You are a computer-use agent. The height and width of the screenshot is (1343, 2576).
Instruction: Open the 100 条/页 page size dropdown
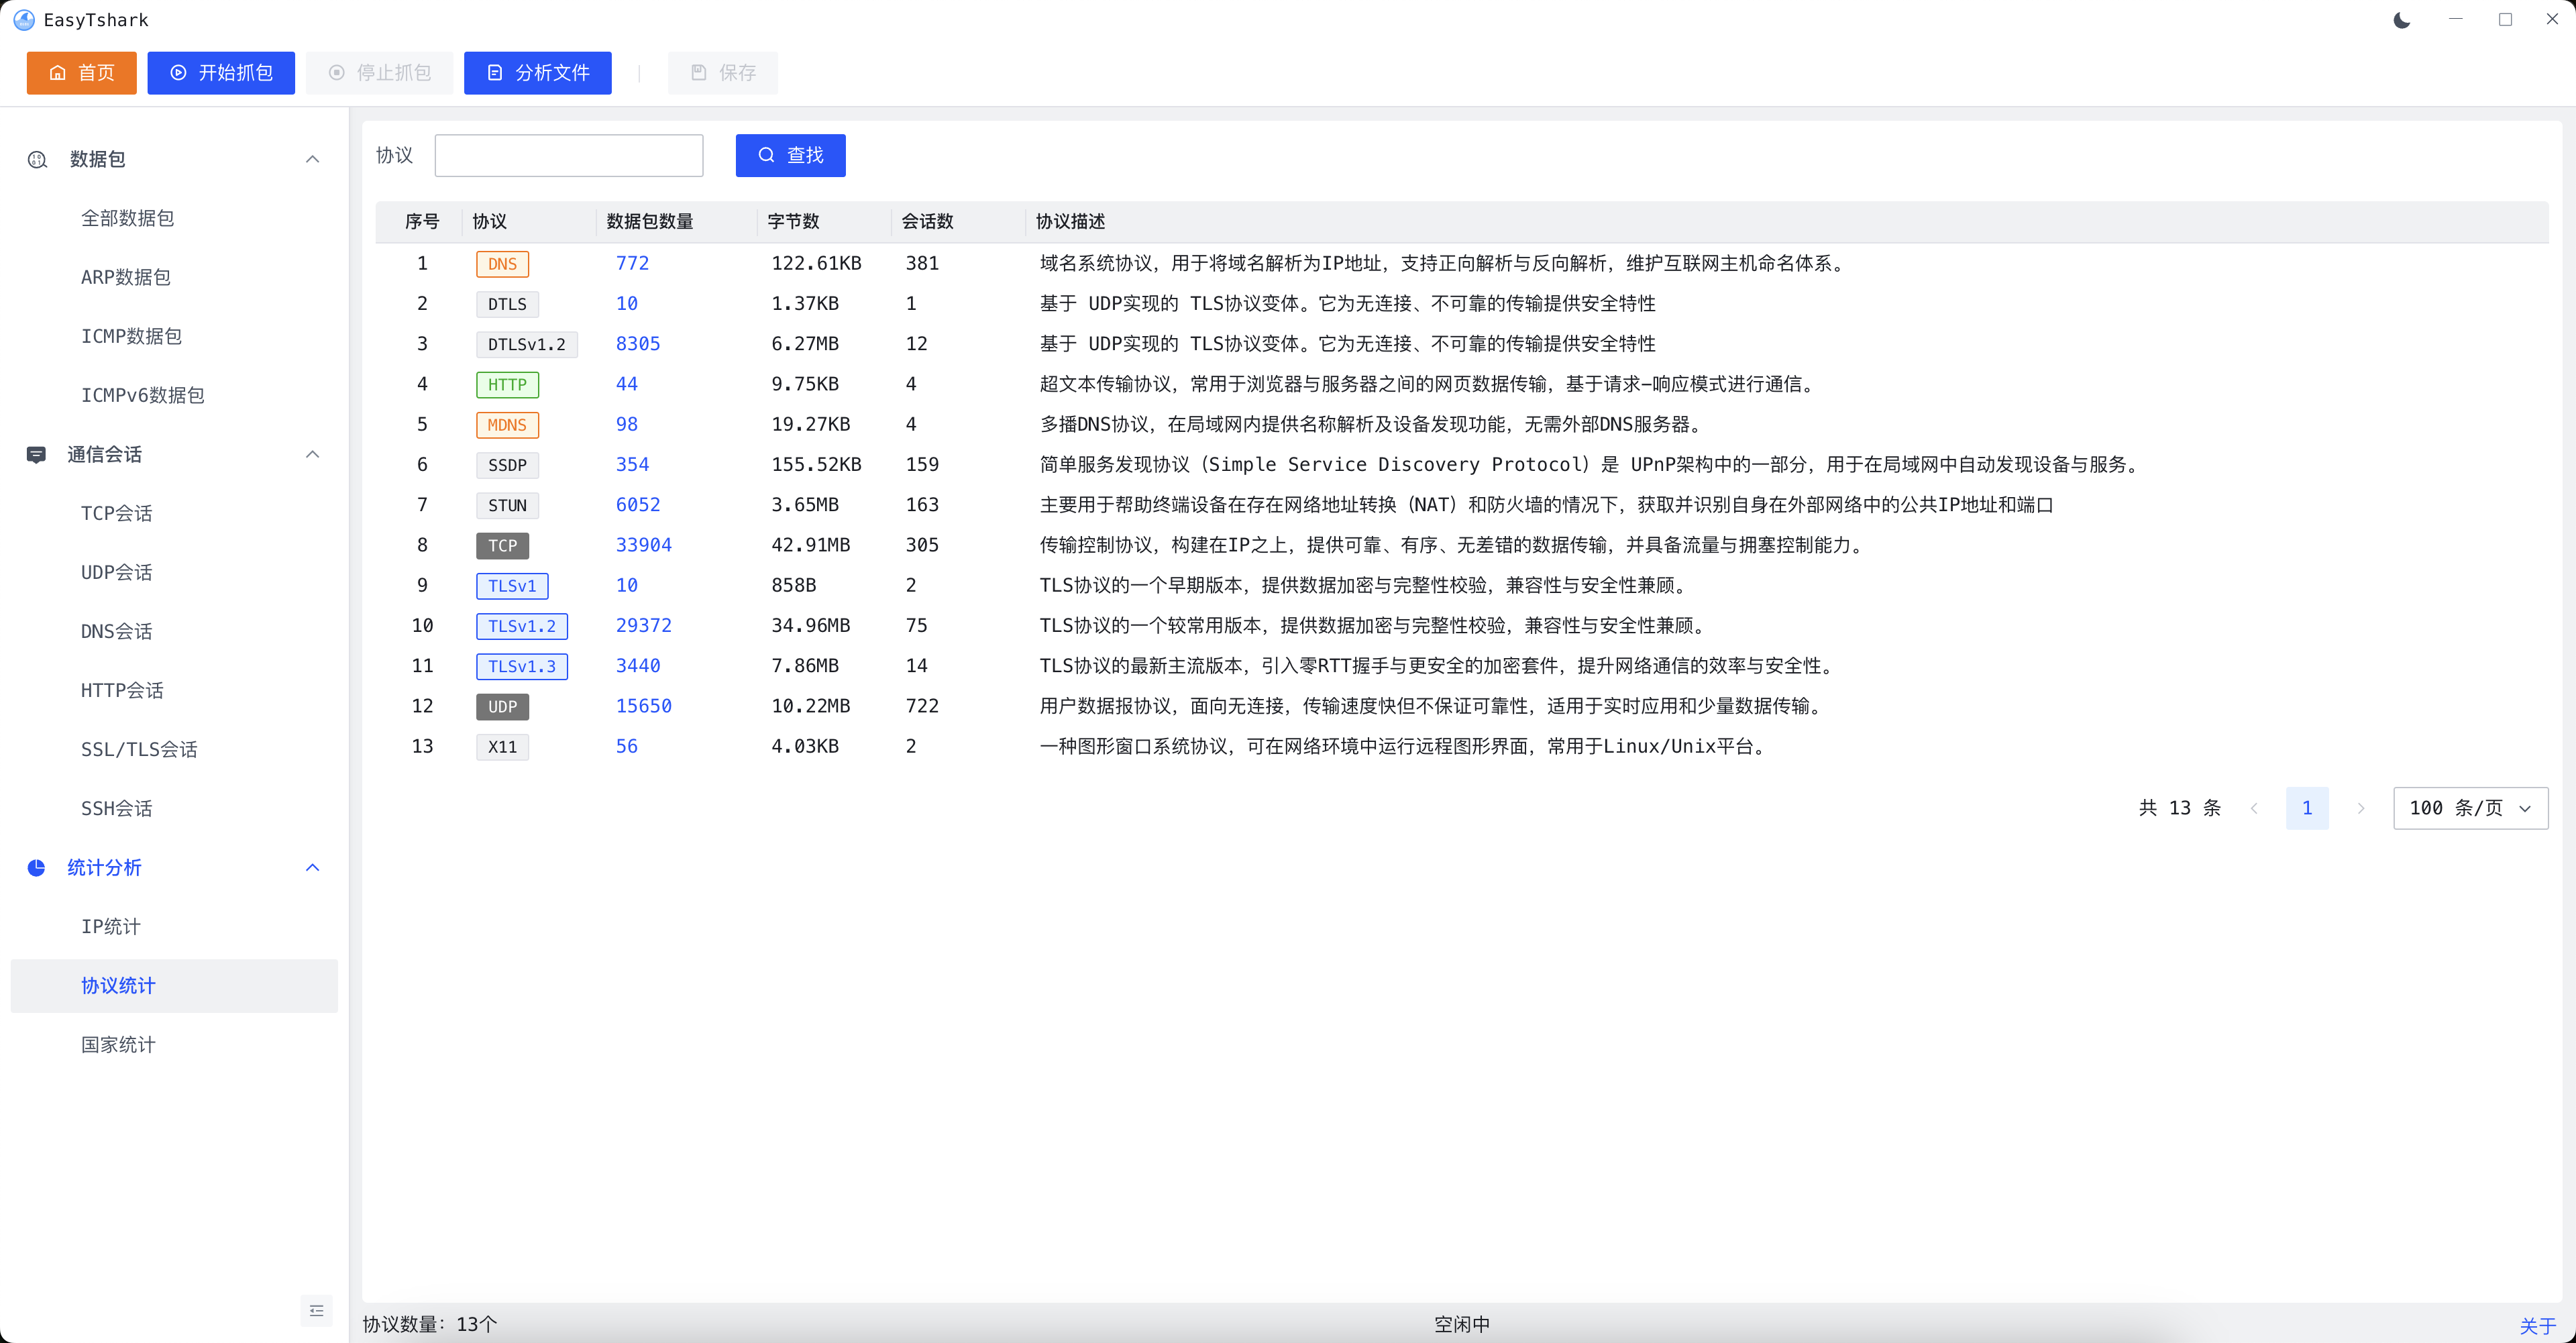[x=2470, y=808]
